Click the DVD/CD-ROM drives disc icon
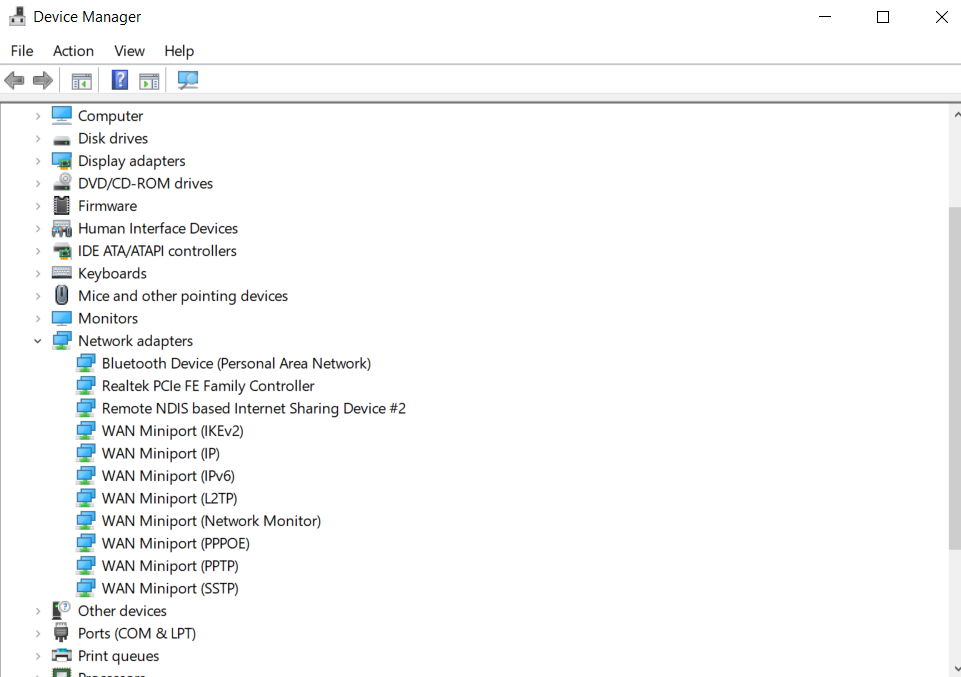Image resolution: width=961 pixels, height=677 pixels. point(61,183)
